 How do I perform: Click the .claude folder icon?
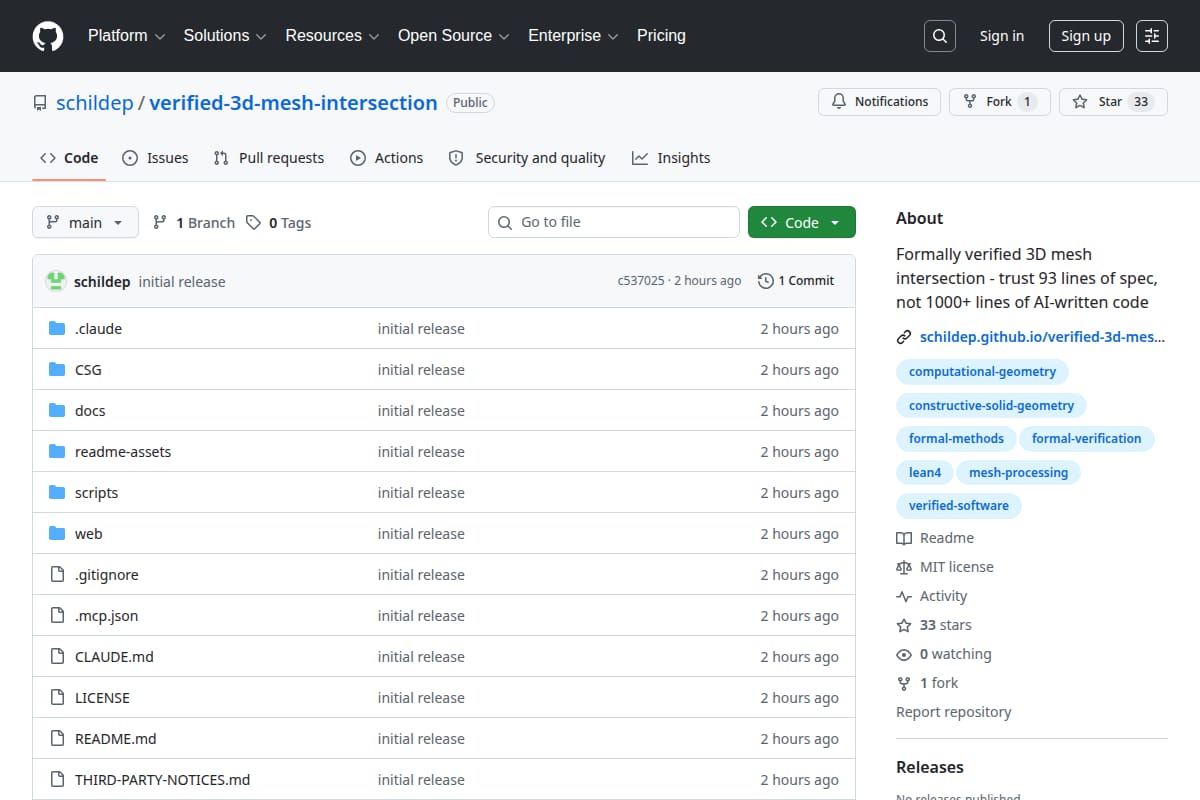pyautogui.click(x=57, y=329)
